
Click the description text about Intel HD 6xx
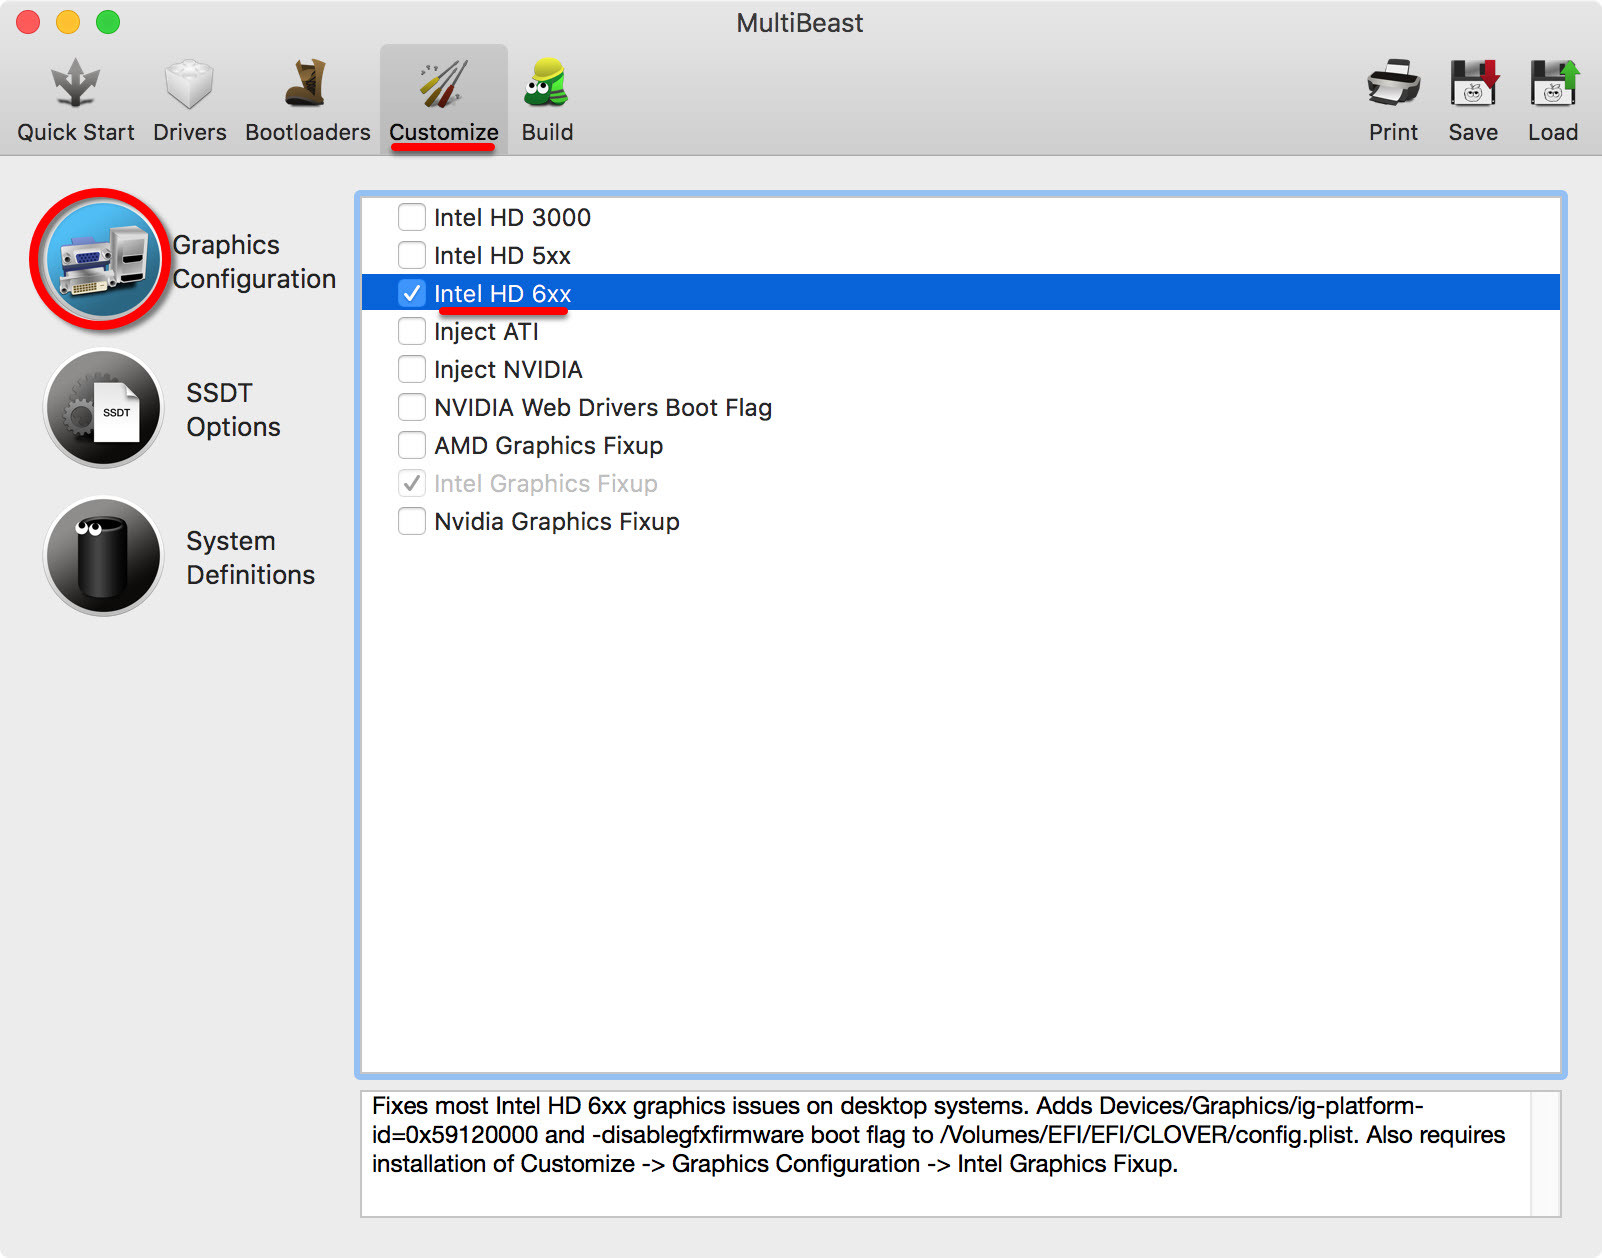click(x=938, y=1135)
